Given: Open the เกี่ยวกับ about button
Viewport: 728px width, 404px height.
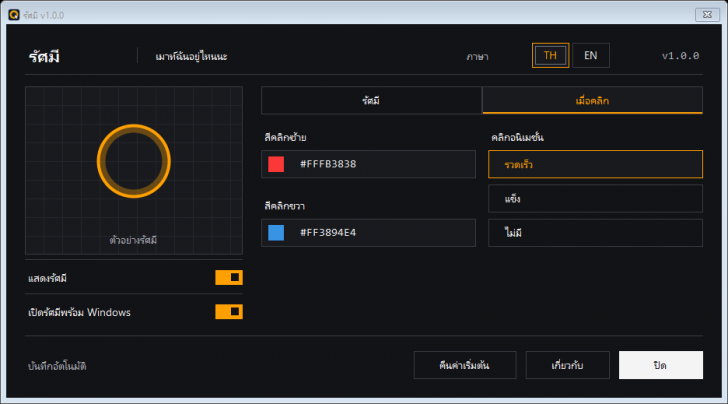Looking at the screenshot, I should click(x=567, y=365).
